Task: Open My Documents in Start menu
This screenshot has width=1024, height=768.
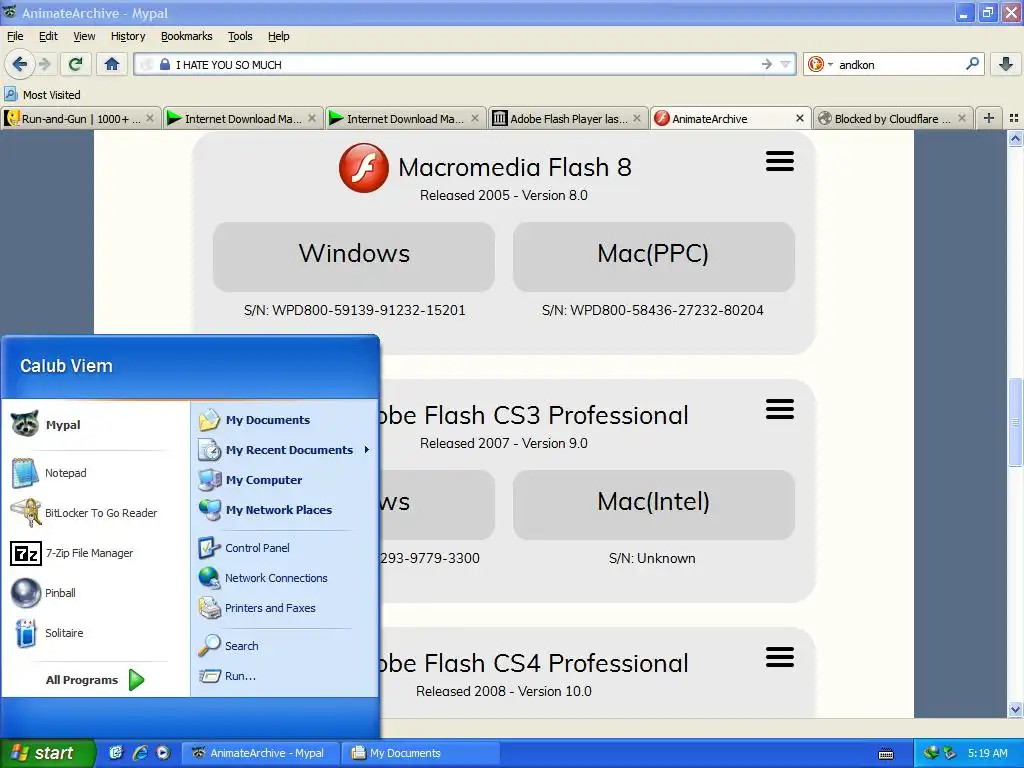Action: click(x=284, y=420)
